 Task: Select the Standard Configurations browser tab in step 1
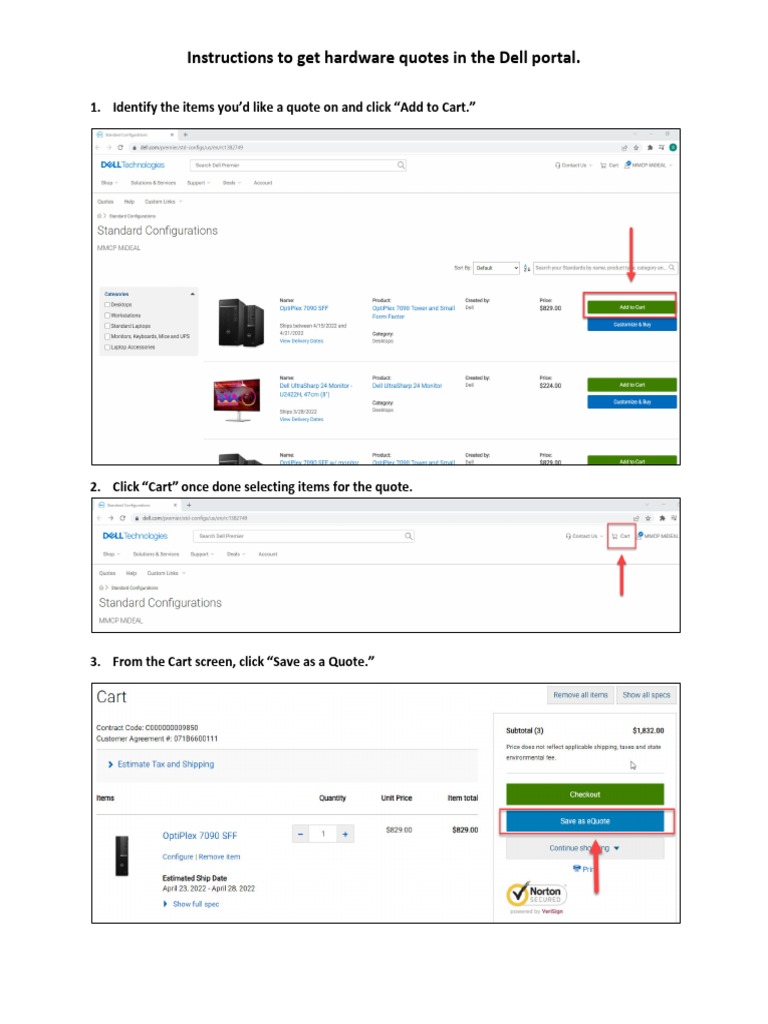(x=134, y=135)
